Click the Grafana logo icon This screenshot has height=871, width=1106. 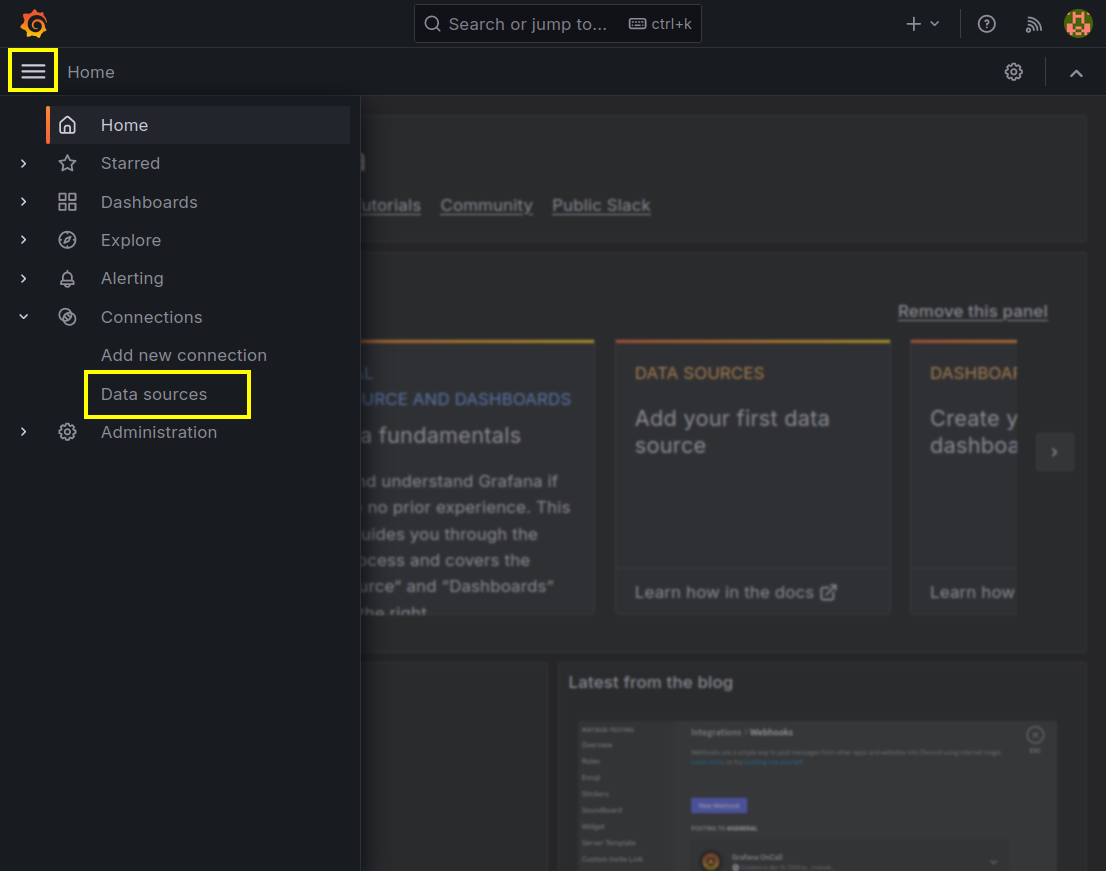[34, 24]
